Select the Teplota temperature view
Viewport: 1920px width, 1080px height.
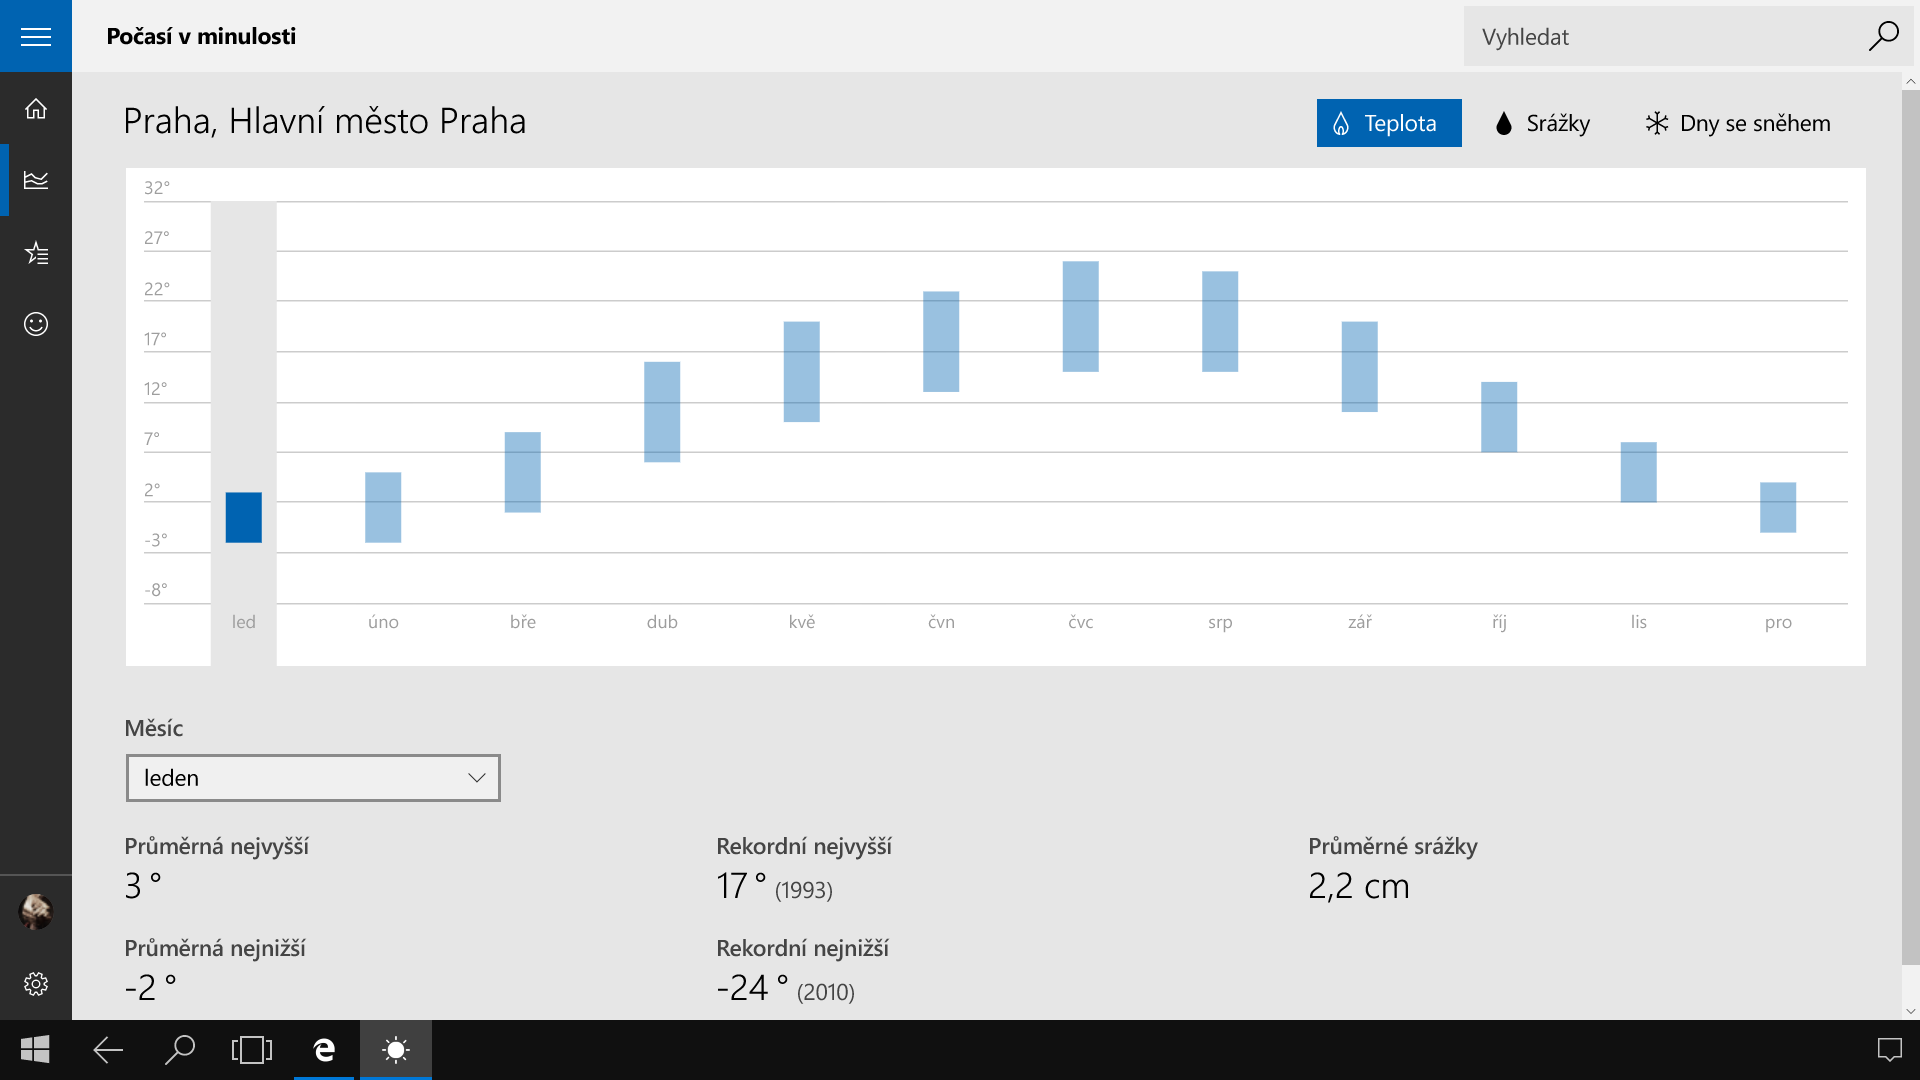click(1388, 123)
